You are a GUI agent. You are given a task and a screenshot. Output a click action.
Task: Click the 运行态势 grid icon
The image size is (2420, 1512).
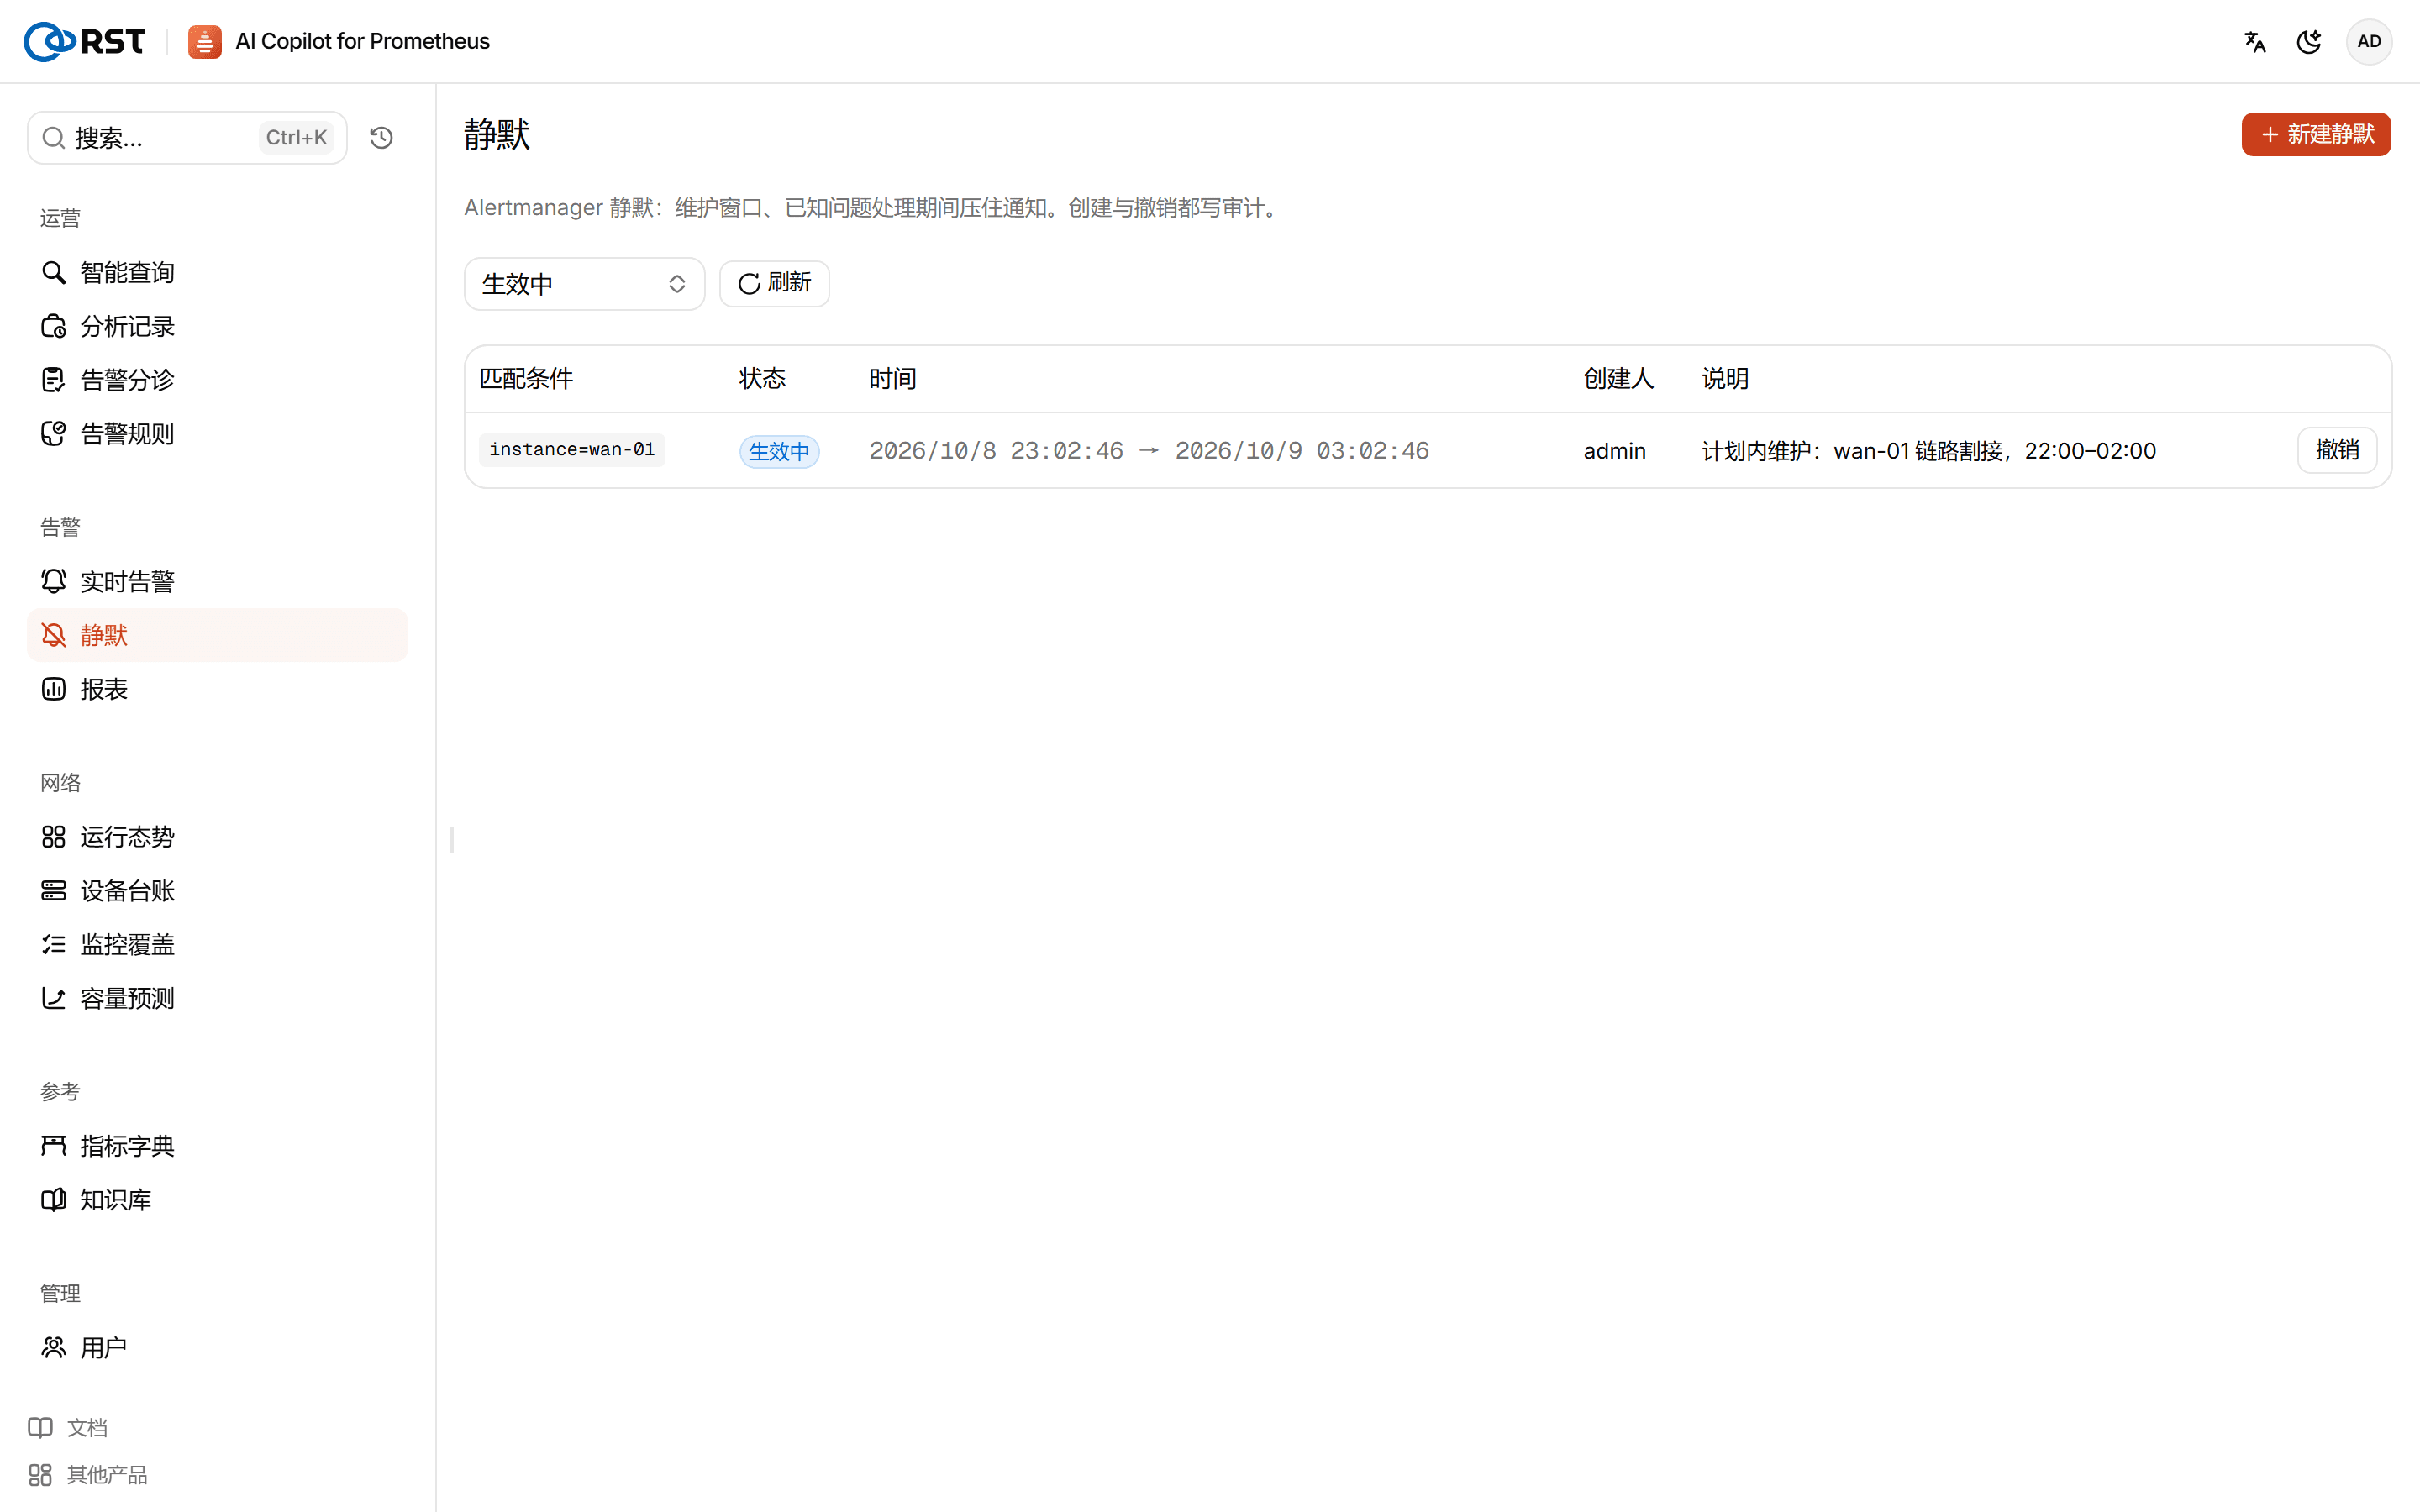[x=54, y=837]
